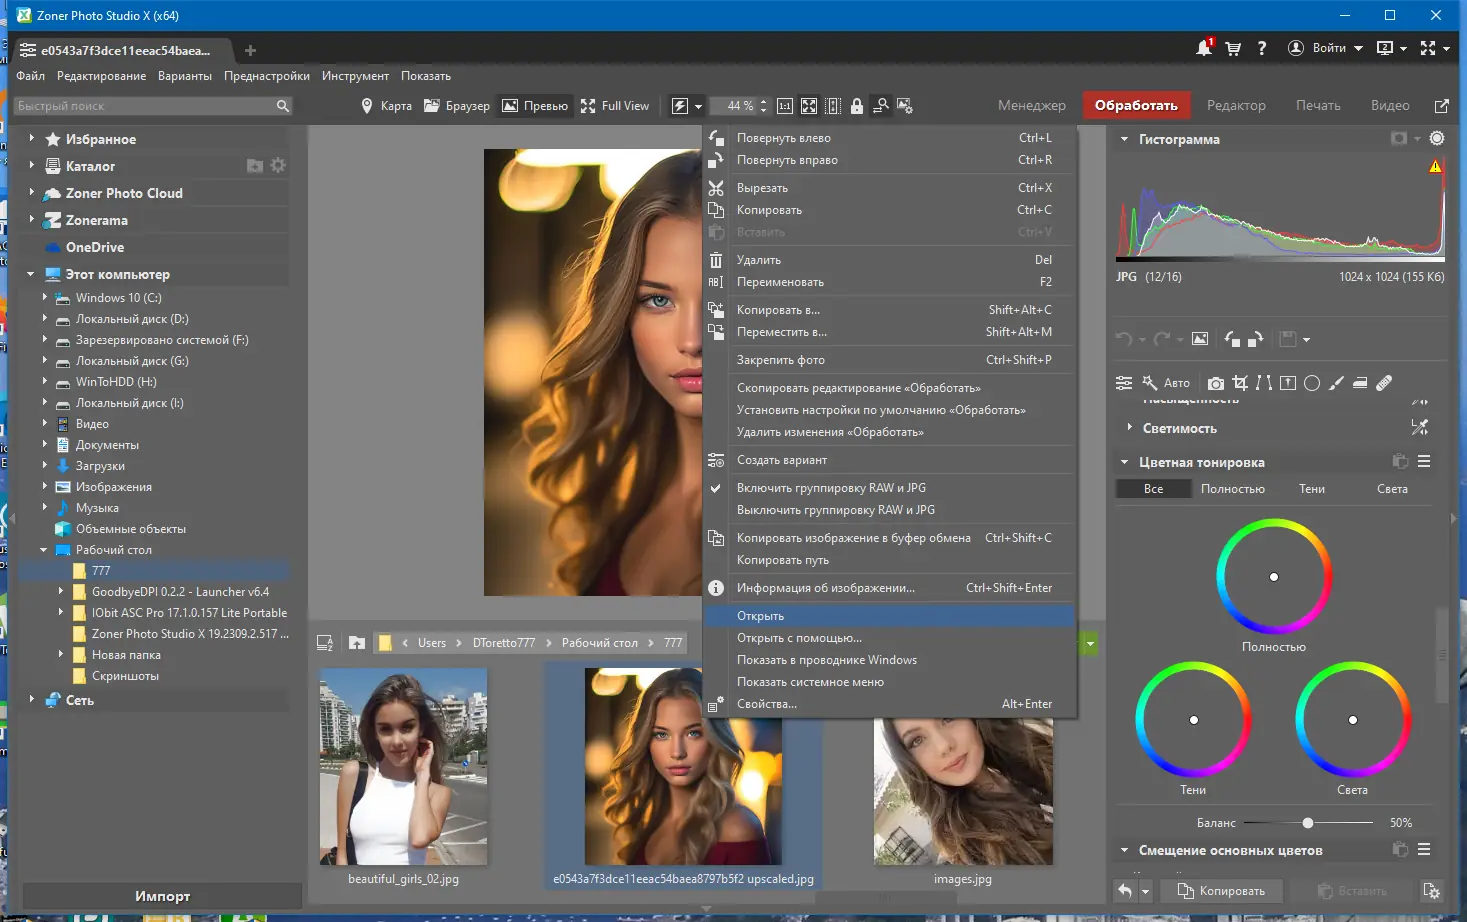This screenshot has height=922, width=1467.
Task: Toggle 'Включить группировку RAW и JPG' option
Action: (x=831, y=488)
